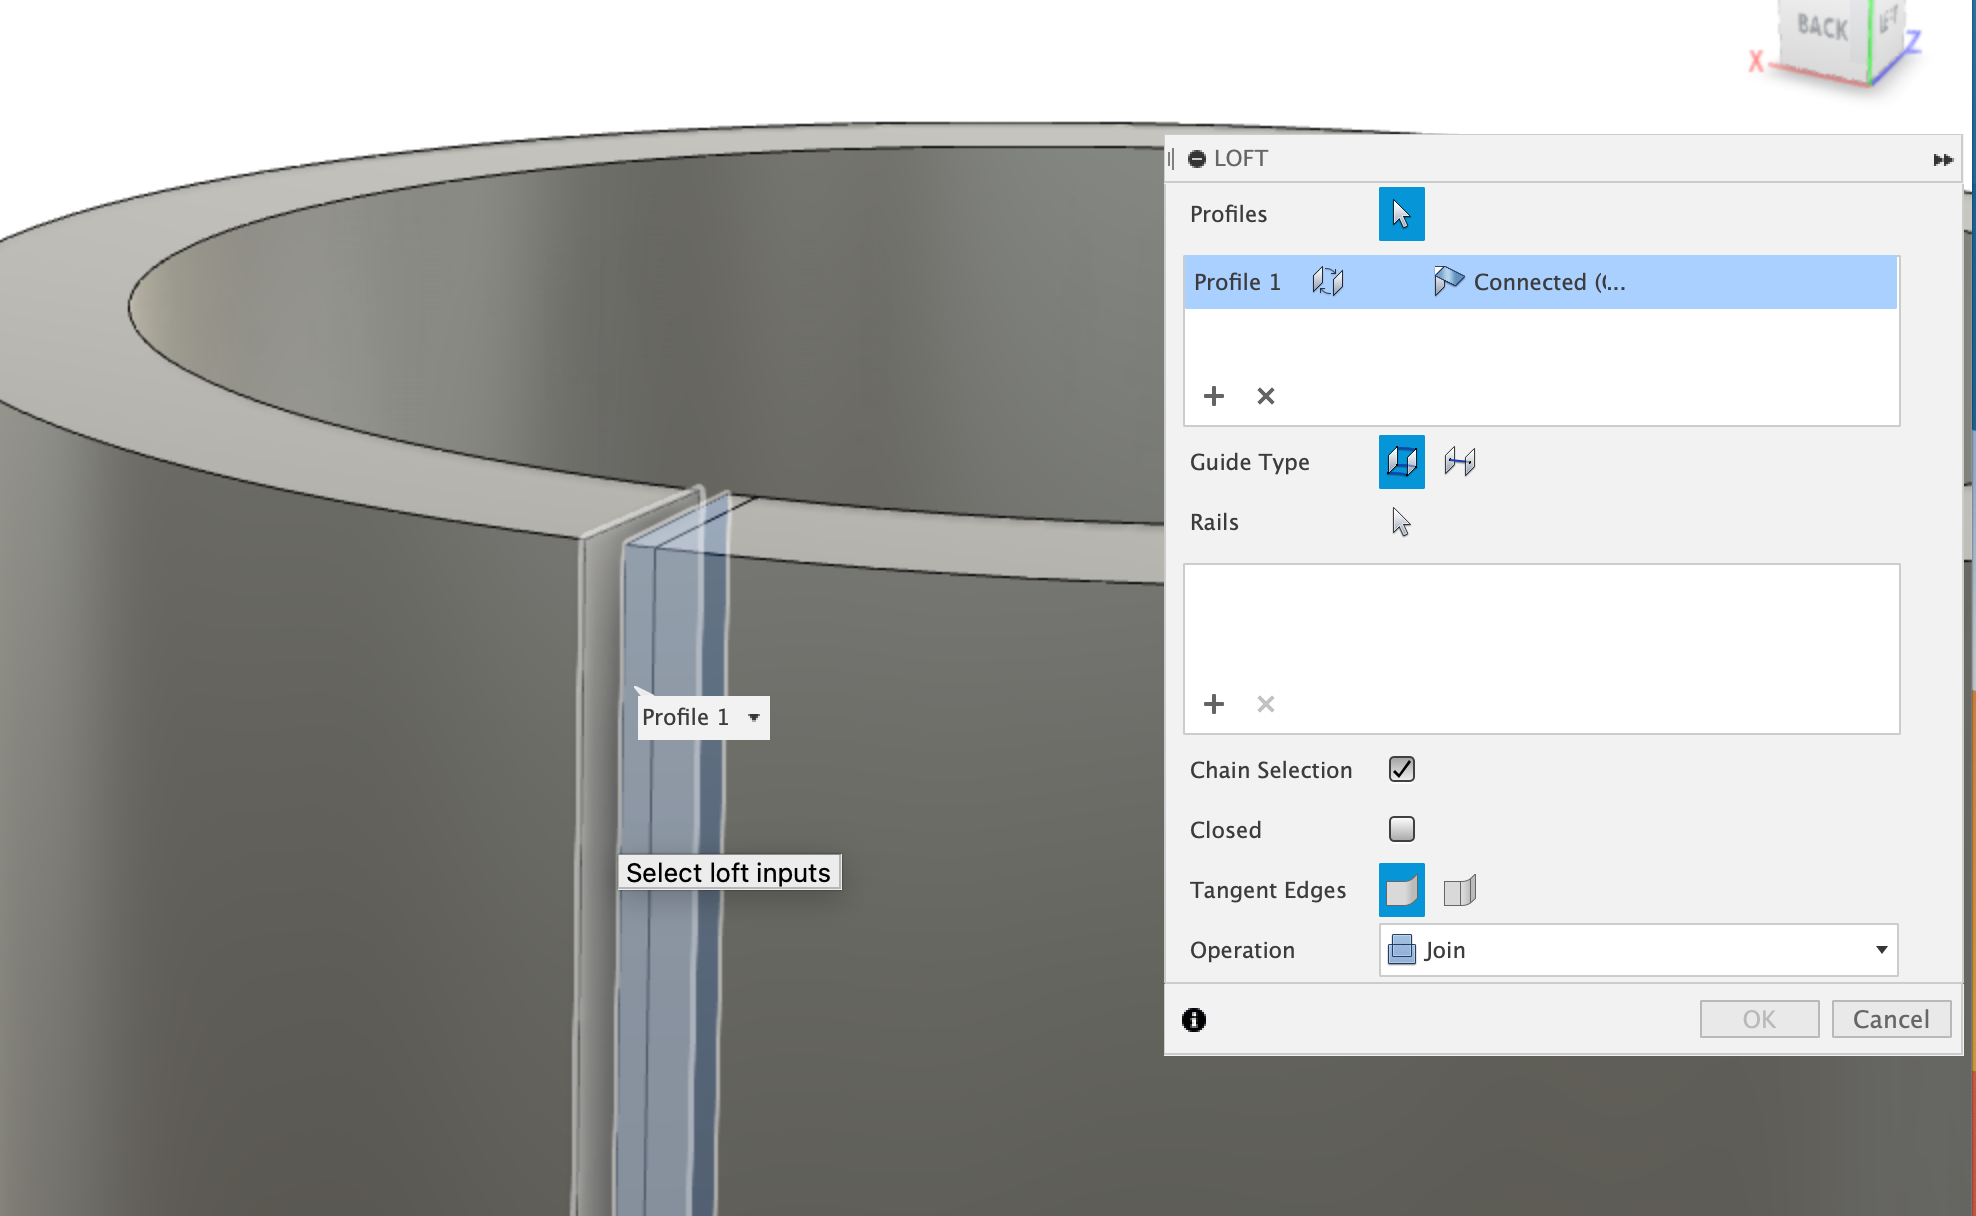Select the Rails guide type icon
Viewport: 1976px width, 1216px height.
click(1402, 463)
